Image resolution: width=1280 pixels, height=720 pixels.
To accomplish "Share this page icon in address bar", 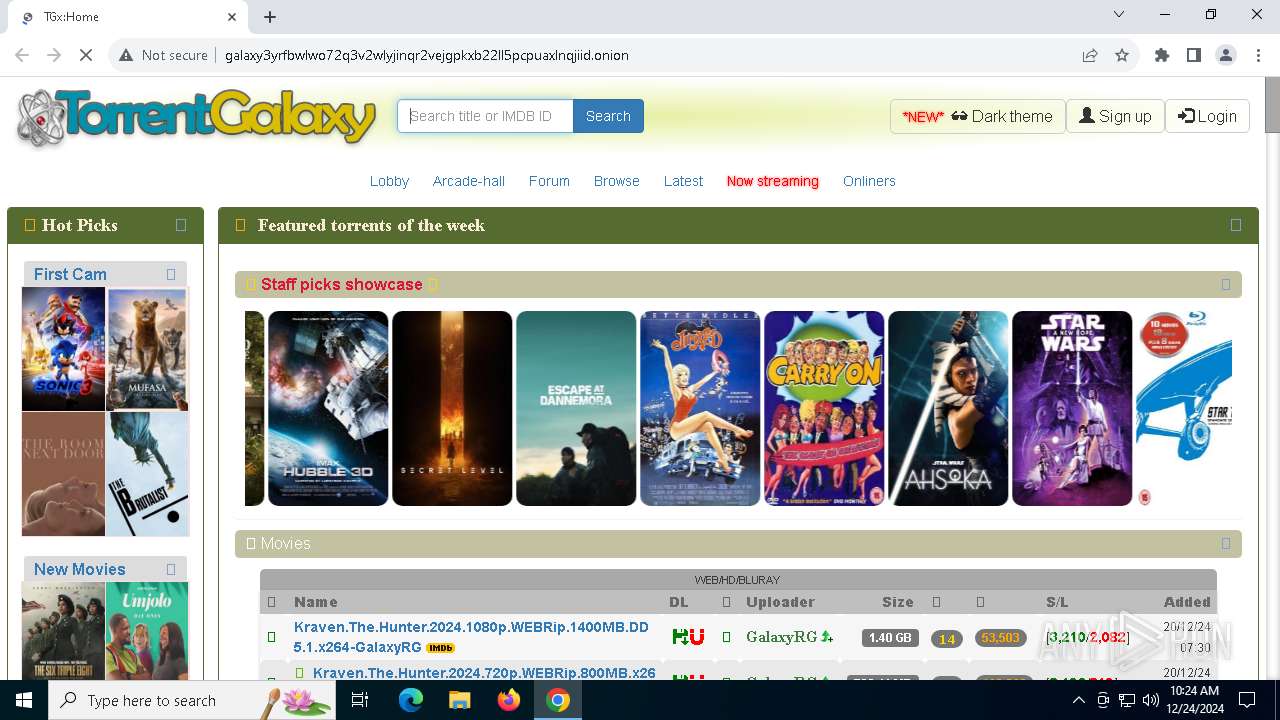I will (1090, 55).
